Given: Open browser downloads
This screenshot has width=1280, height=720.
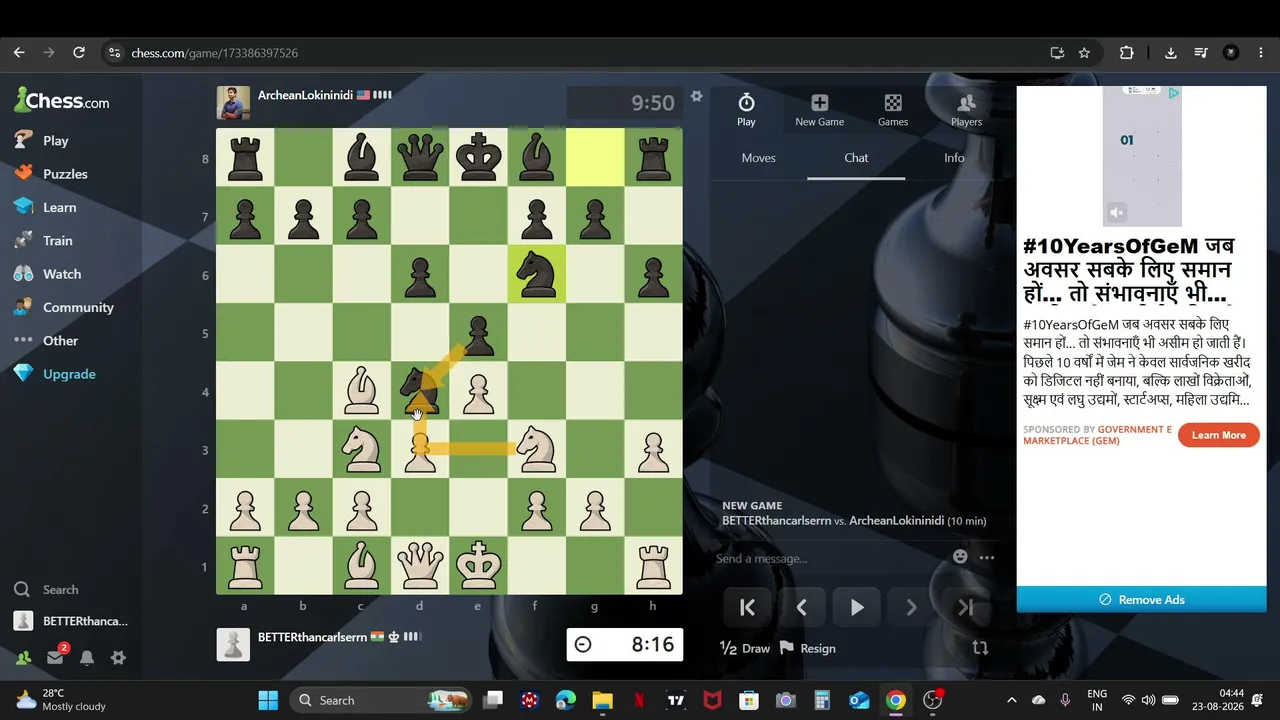Looking at the screenshot, I should coord(1171,53).
